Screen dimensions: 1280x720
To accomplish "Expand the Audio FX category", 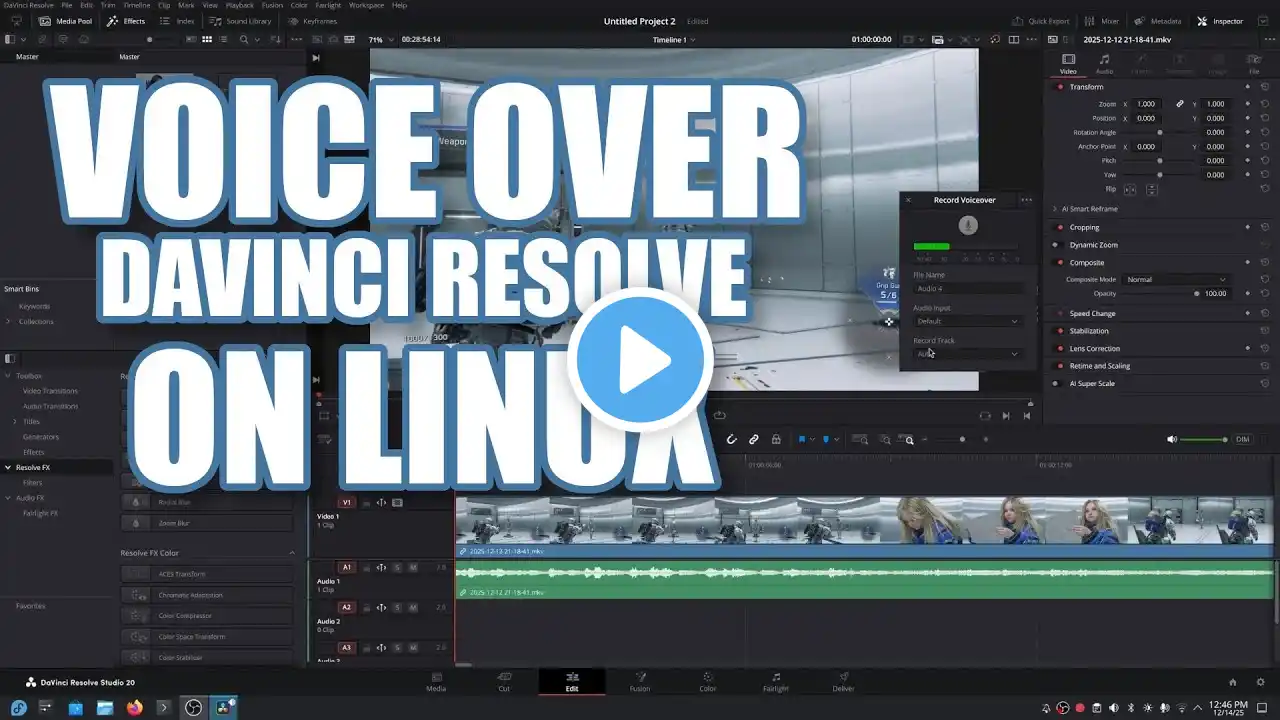I will point(9,498).
